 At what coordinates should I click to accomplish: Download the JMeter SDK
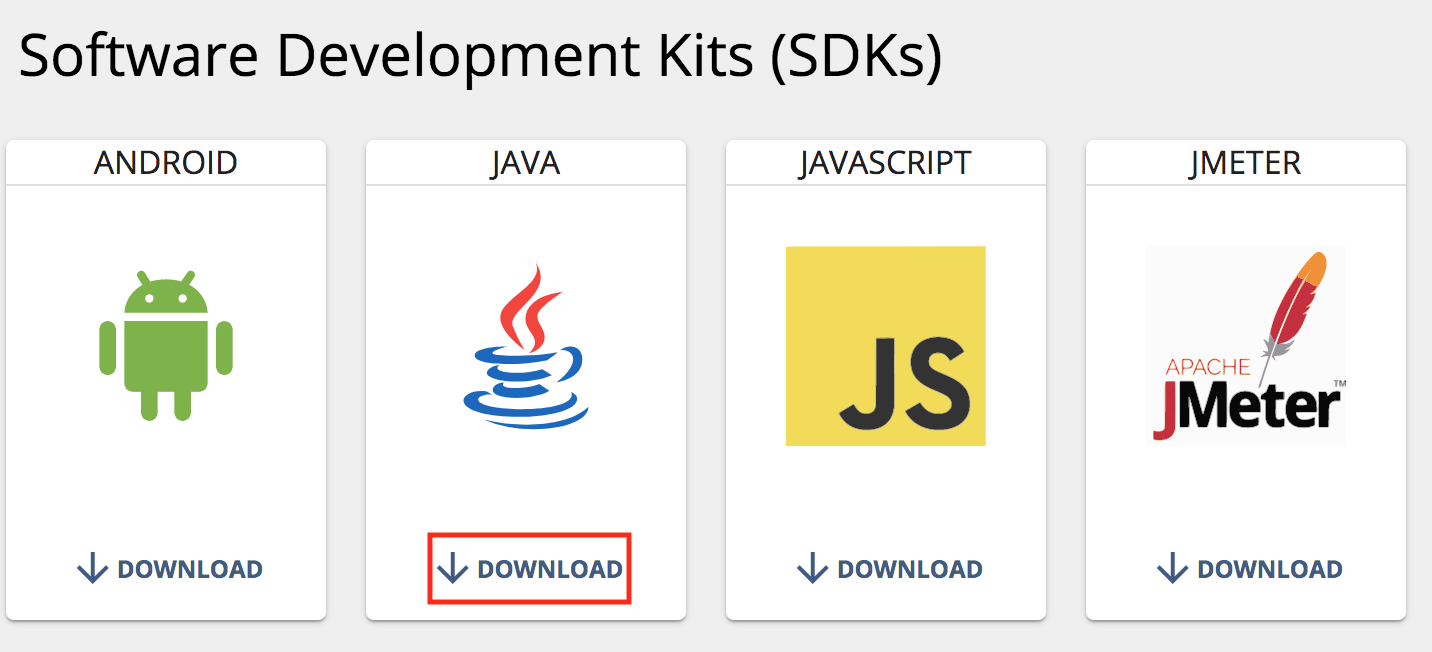tap(1250, 569)
